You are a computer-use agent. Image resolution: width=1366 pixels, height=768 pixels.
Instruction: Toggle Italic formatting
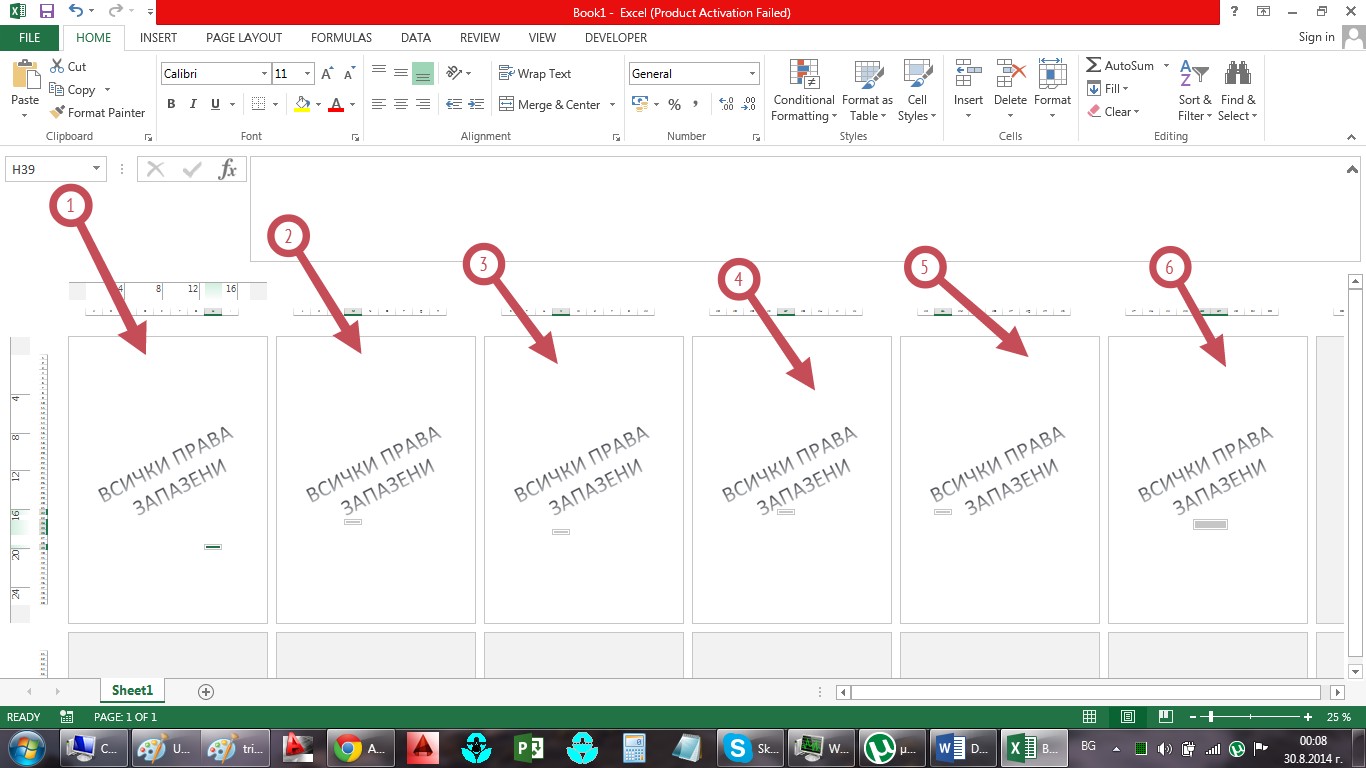click(193, 104)
